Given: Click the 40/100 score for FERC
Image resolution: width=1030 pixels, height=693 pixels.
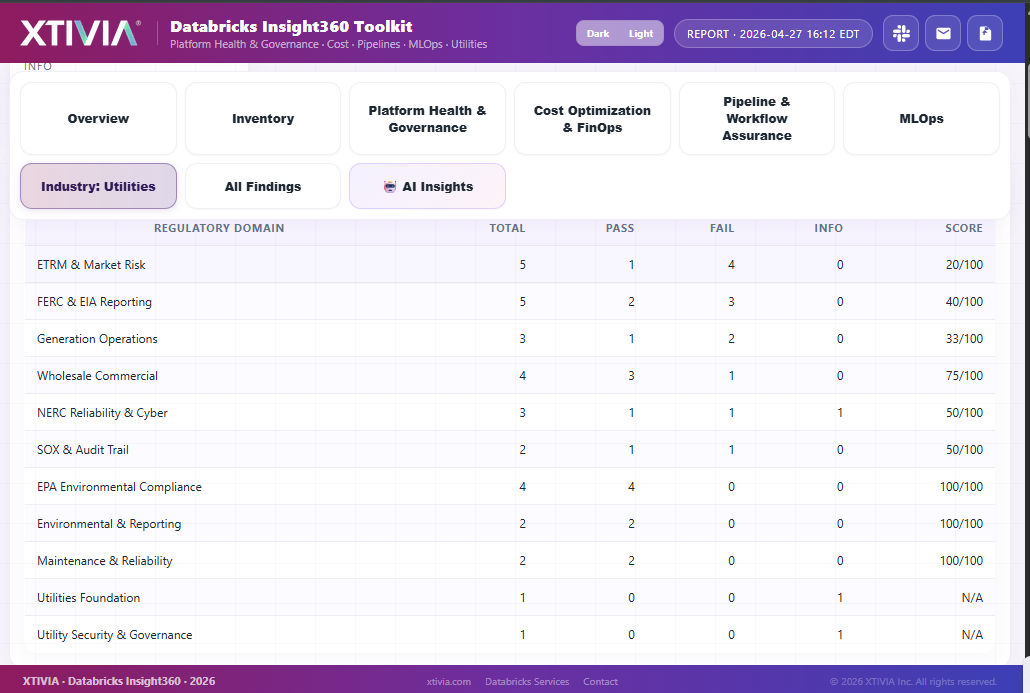Looking at the screenshot, I should click(x=964, y=302).
